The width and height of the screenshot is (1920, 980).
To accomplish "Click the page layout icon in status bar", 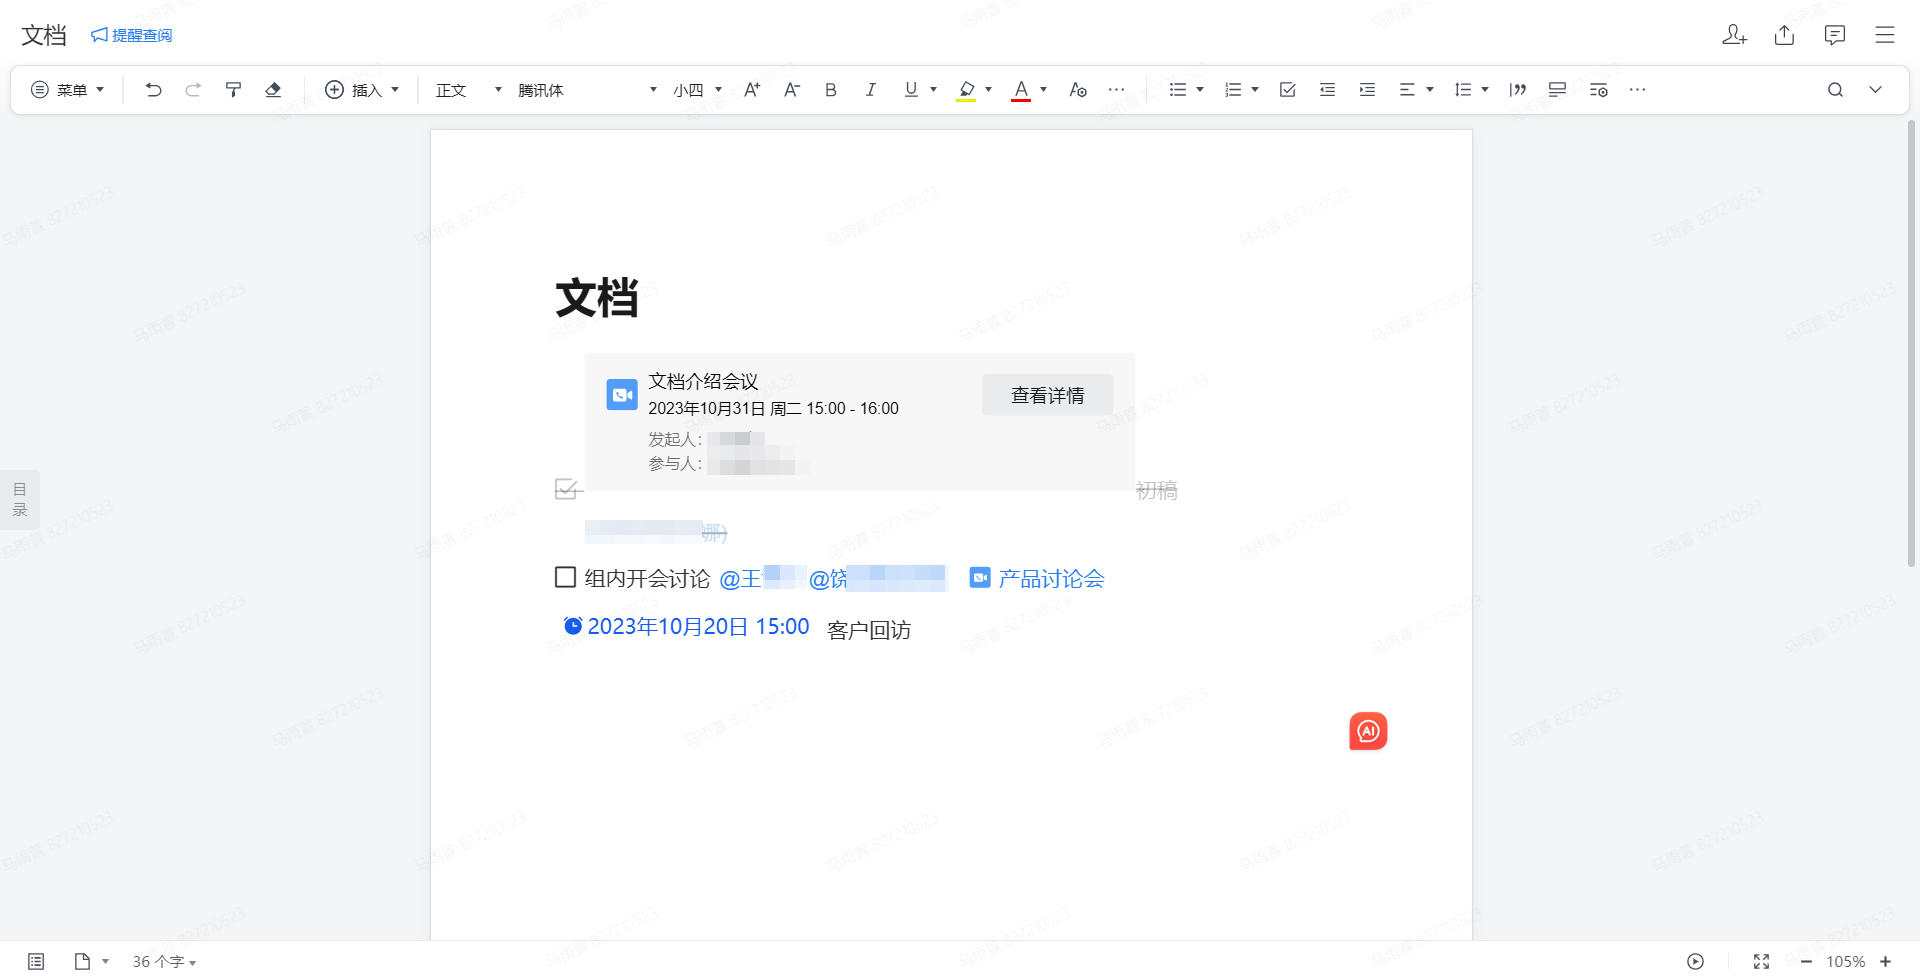I will point(83,961).
